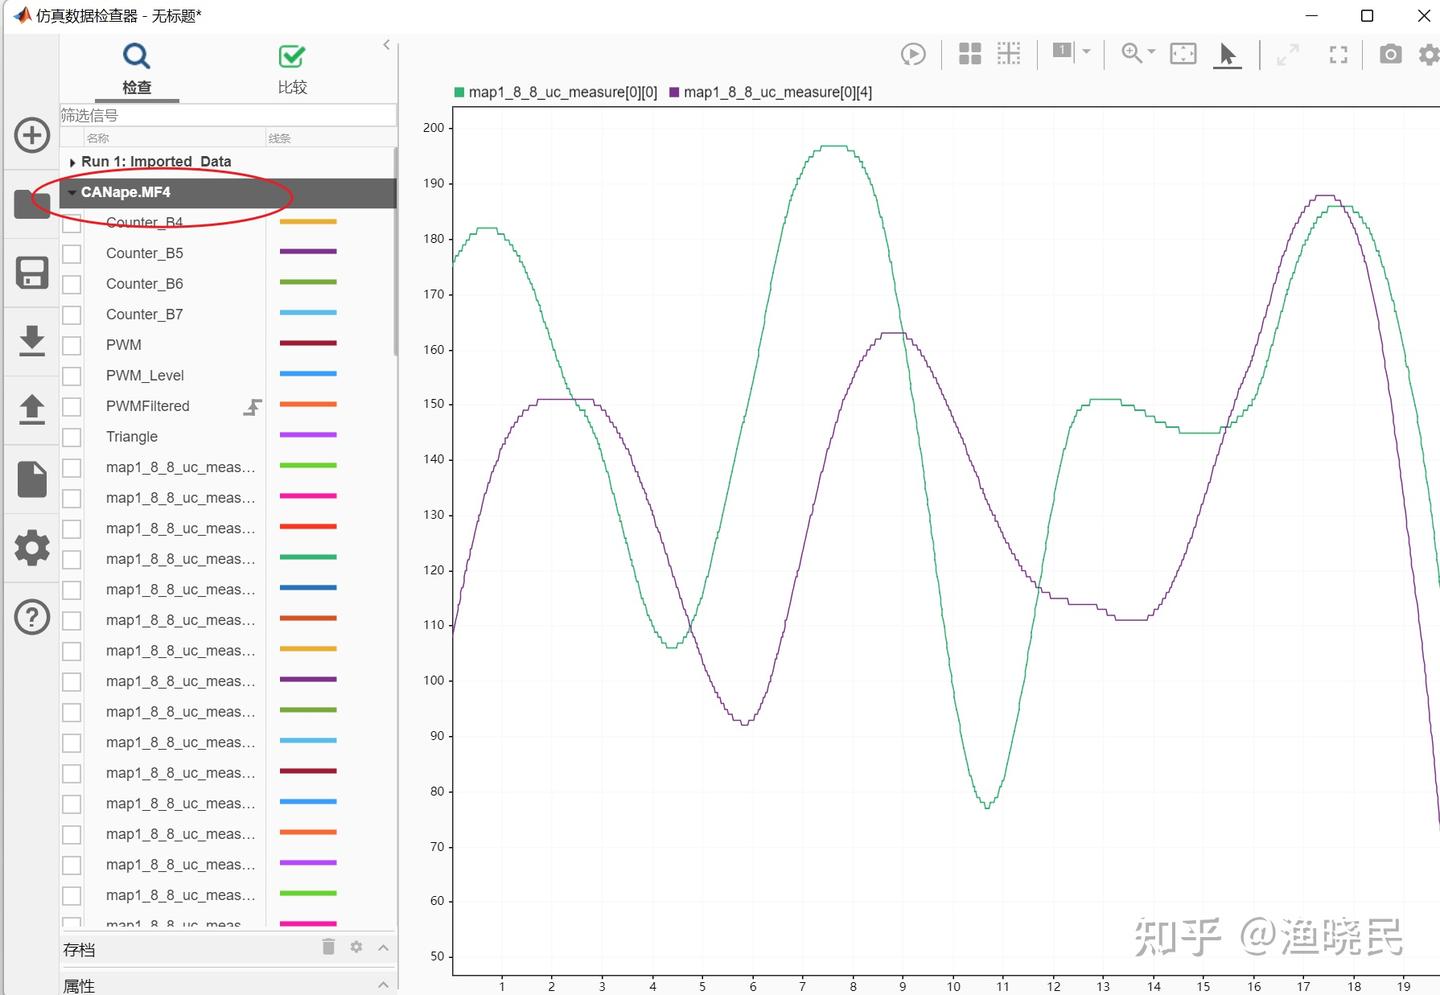1440x995 pixels.
Task: Click the export data icon in sidebar
Action: [32, 409]
